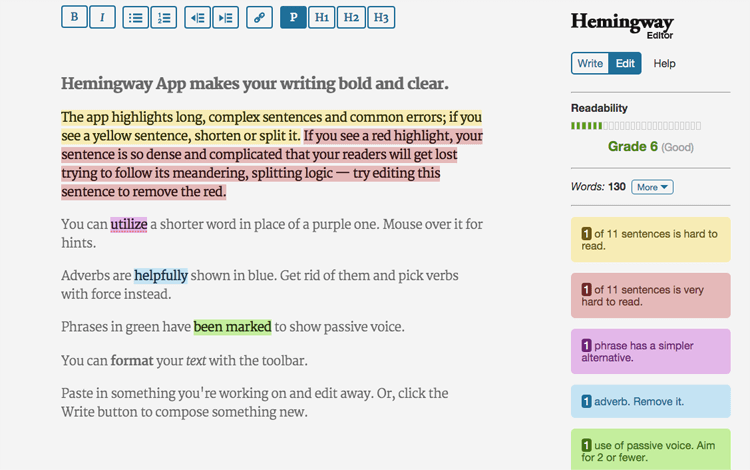This screenshot has height=470, width=750.
Task: Apply H2 heading style
Action: coord(351,18)
